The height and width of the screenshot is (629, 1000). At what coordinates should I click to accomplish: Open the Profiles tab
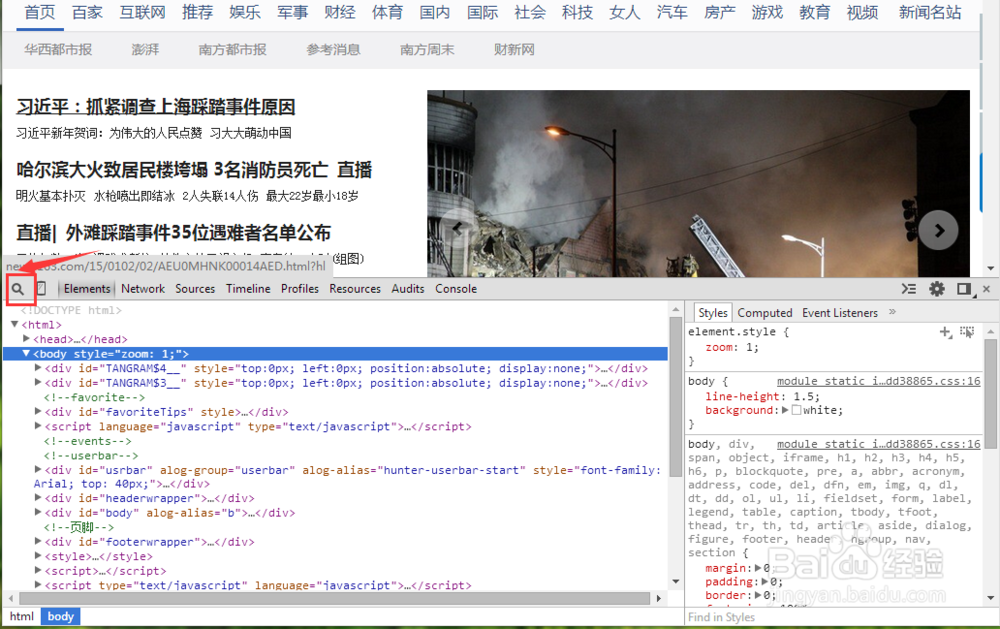[x=300, y=289]
